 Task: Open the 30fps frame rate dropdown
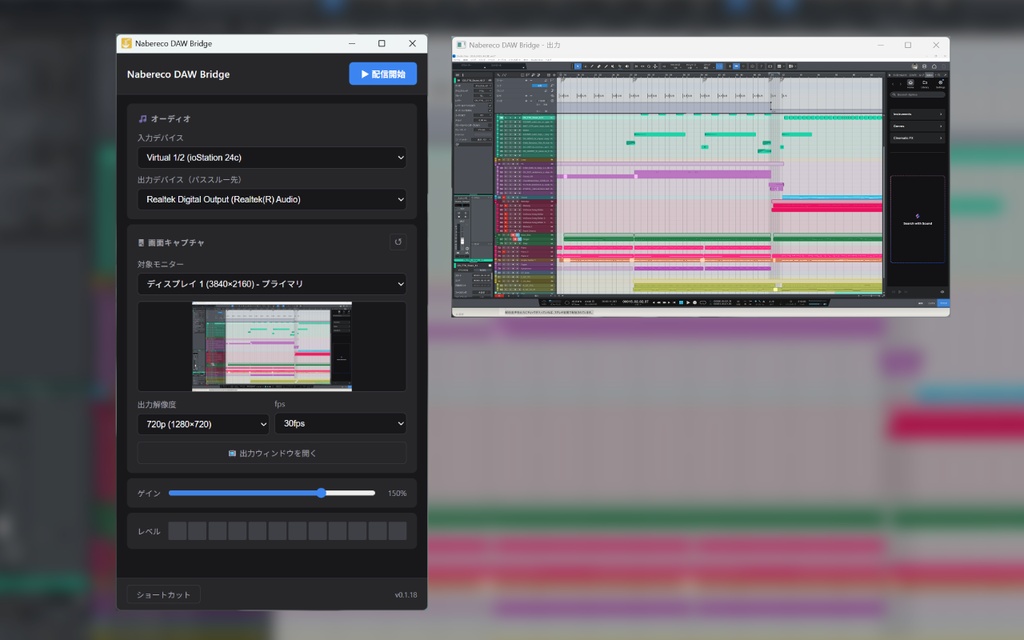click(x=340, y=423)
